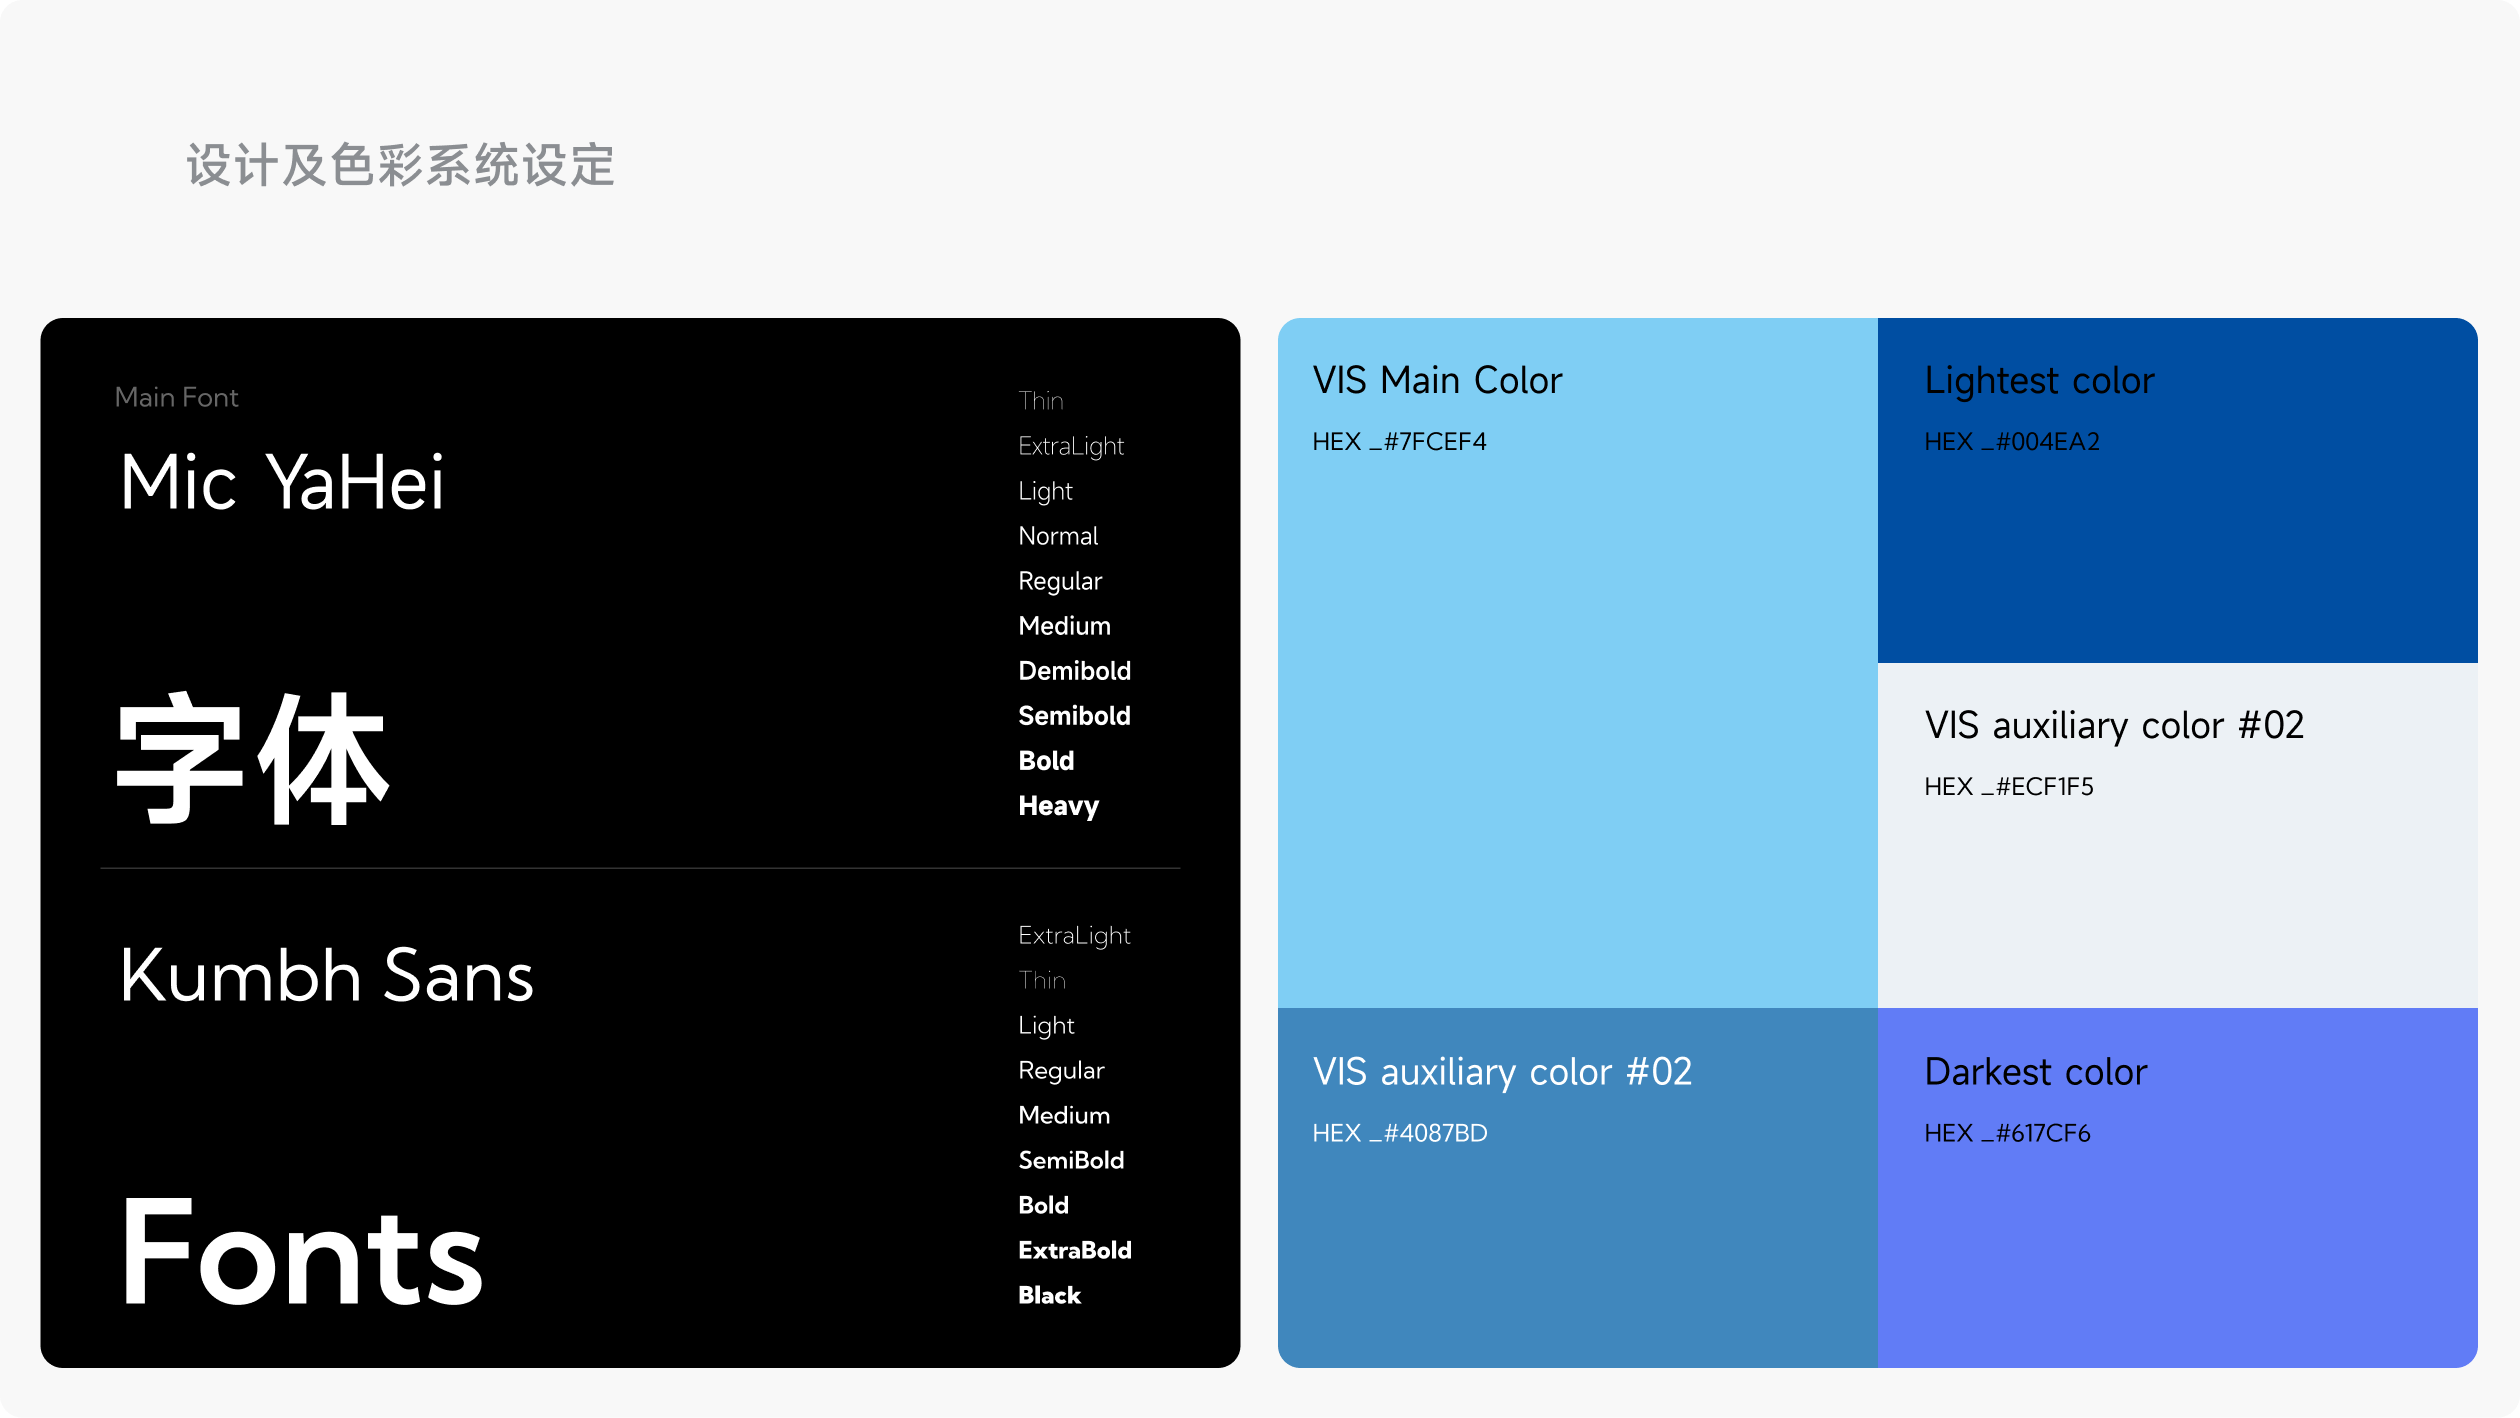Click the Heavy font weight label

point(1058,806)
